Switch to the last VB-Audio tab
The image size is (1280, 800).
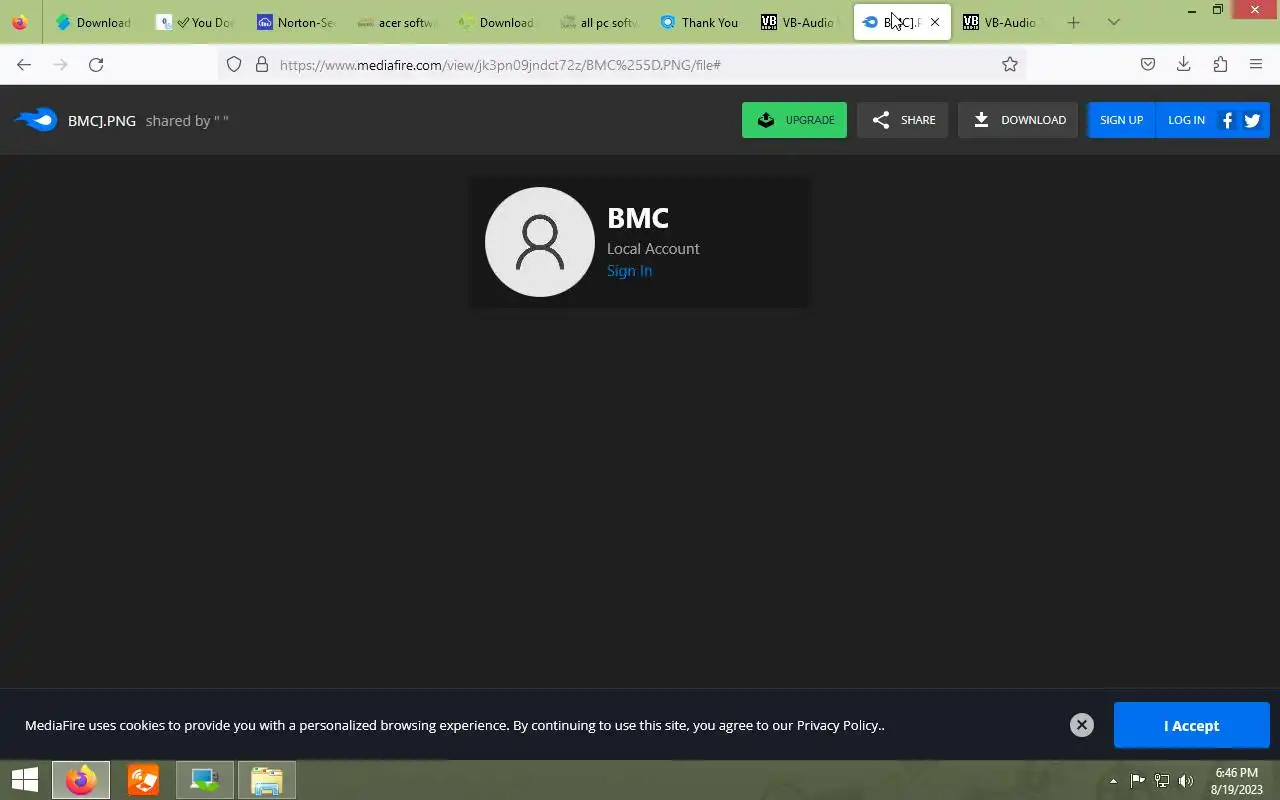[1002, 22]
